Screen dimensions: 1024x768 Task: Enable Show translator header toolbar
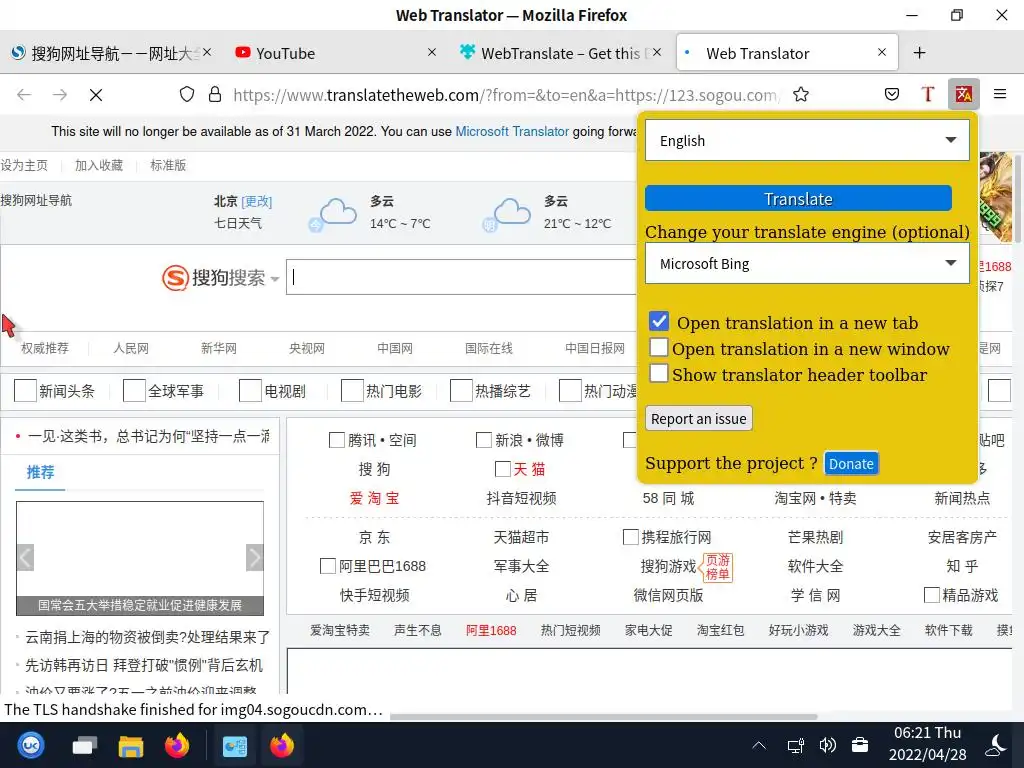659,373
